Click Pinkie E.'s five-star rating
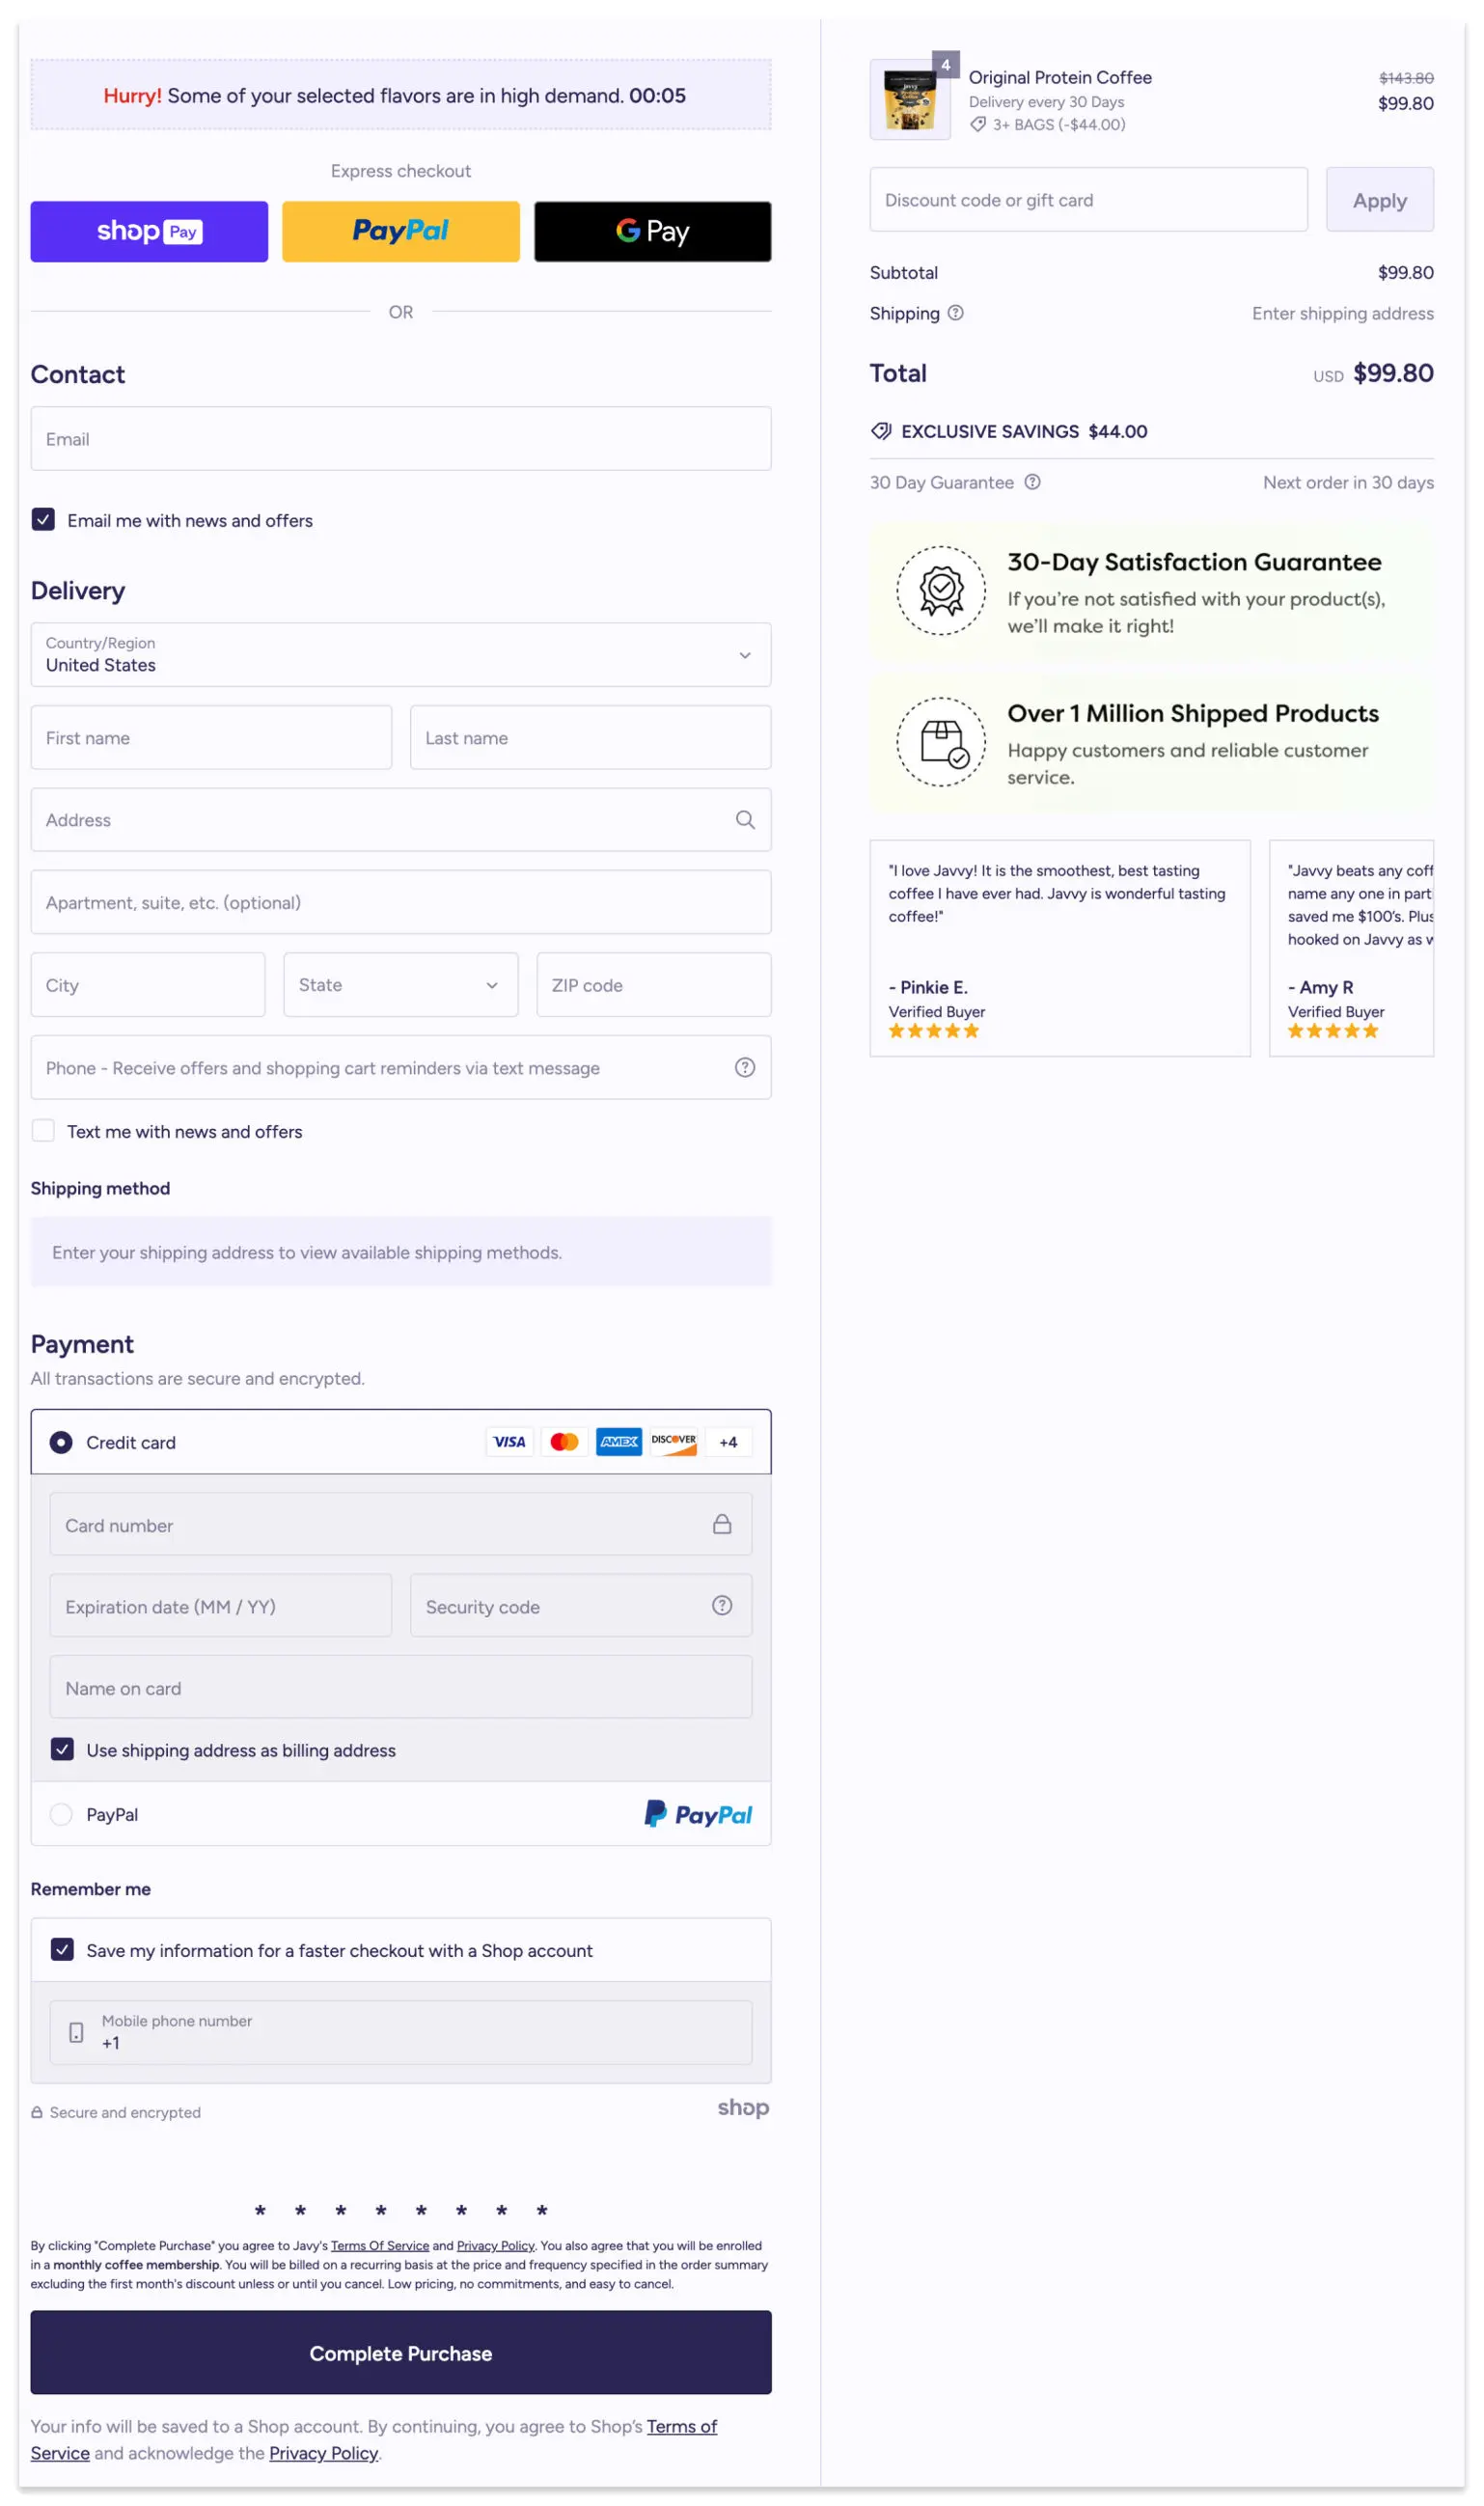The height and width of the screenshot is (2506, 1484). (934, 1032)
